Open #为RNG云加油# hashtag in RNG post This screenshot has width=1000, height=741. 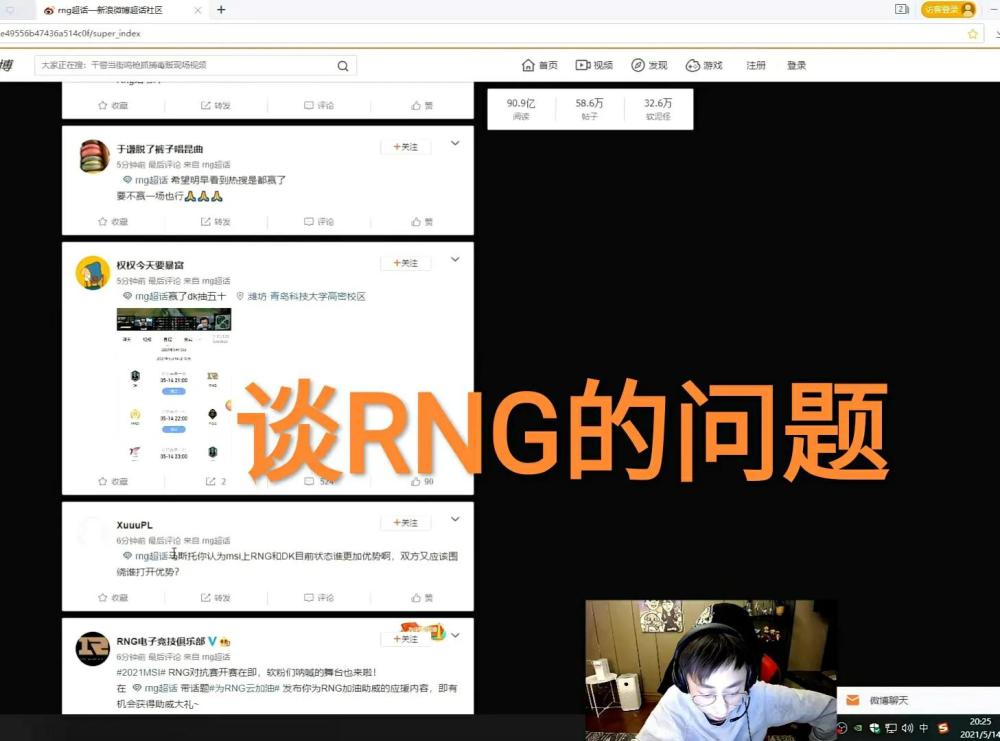pos(245,688)
